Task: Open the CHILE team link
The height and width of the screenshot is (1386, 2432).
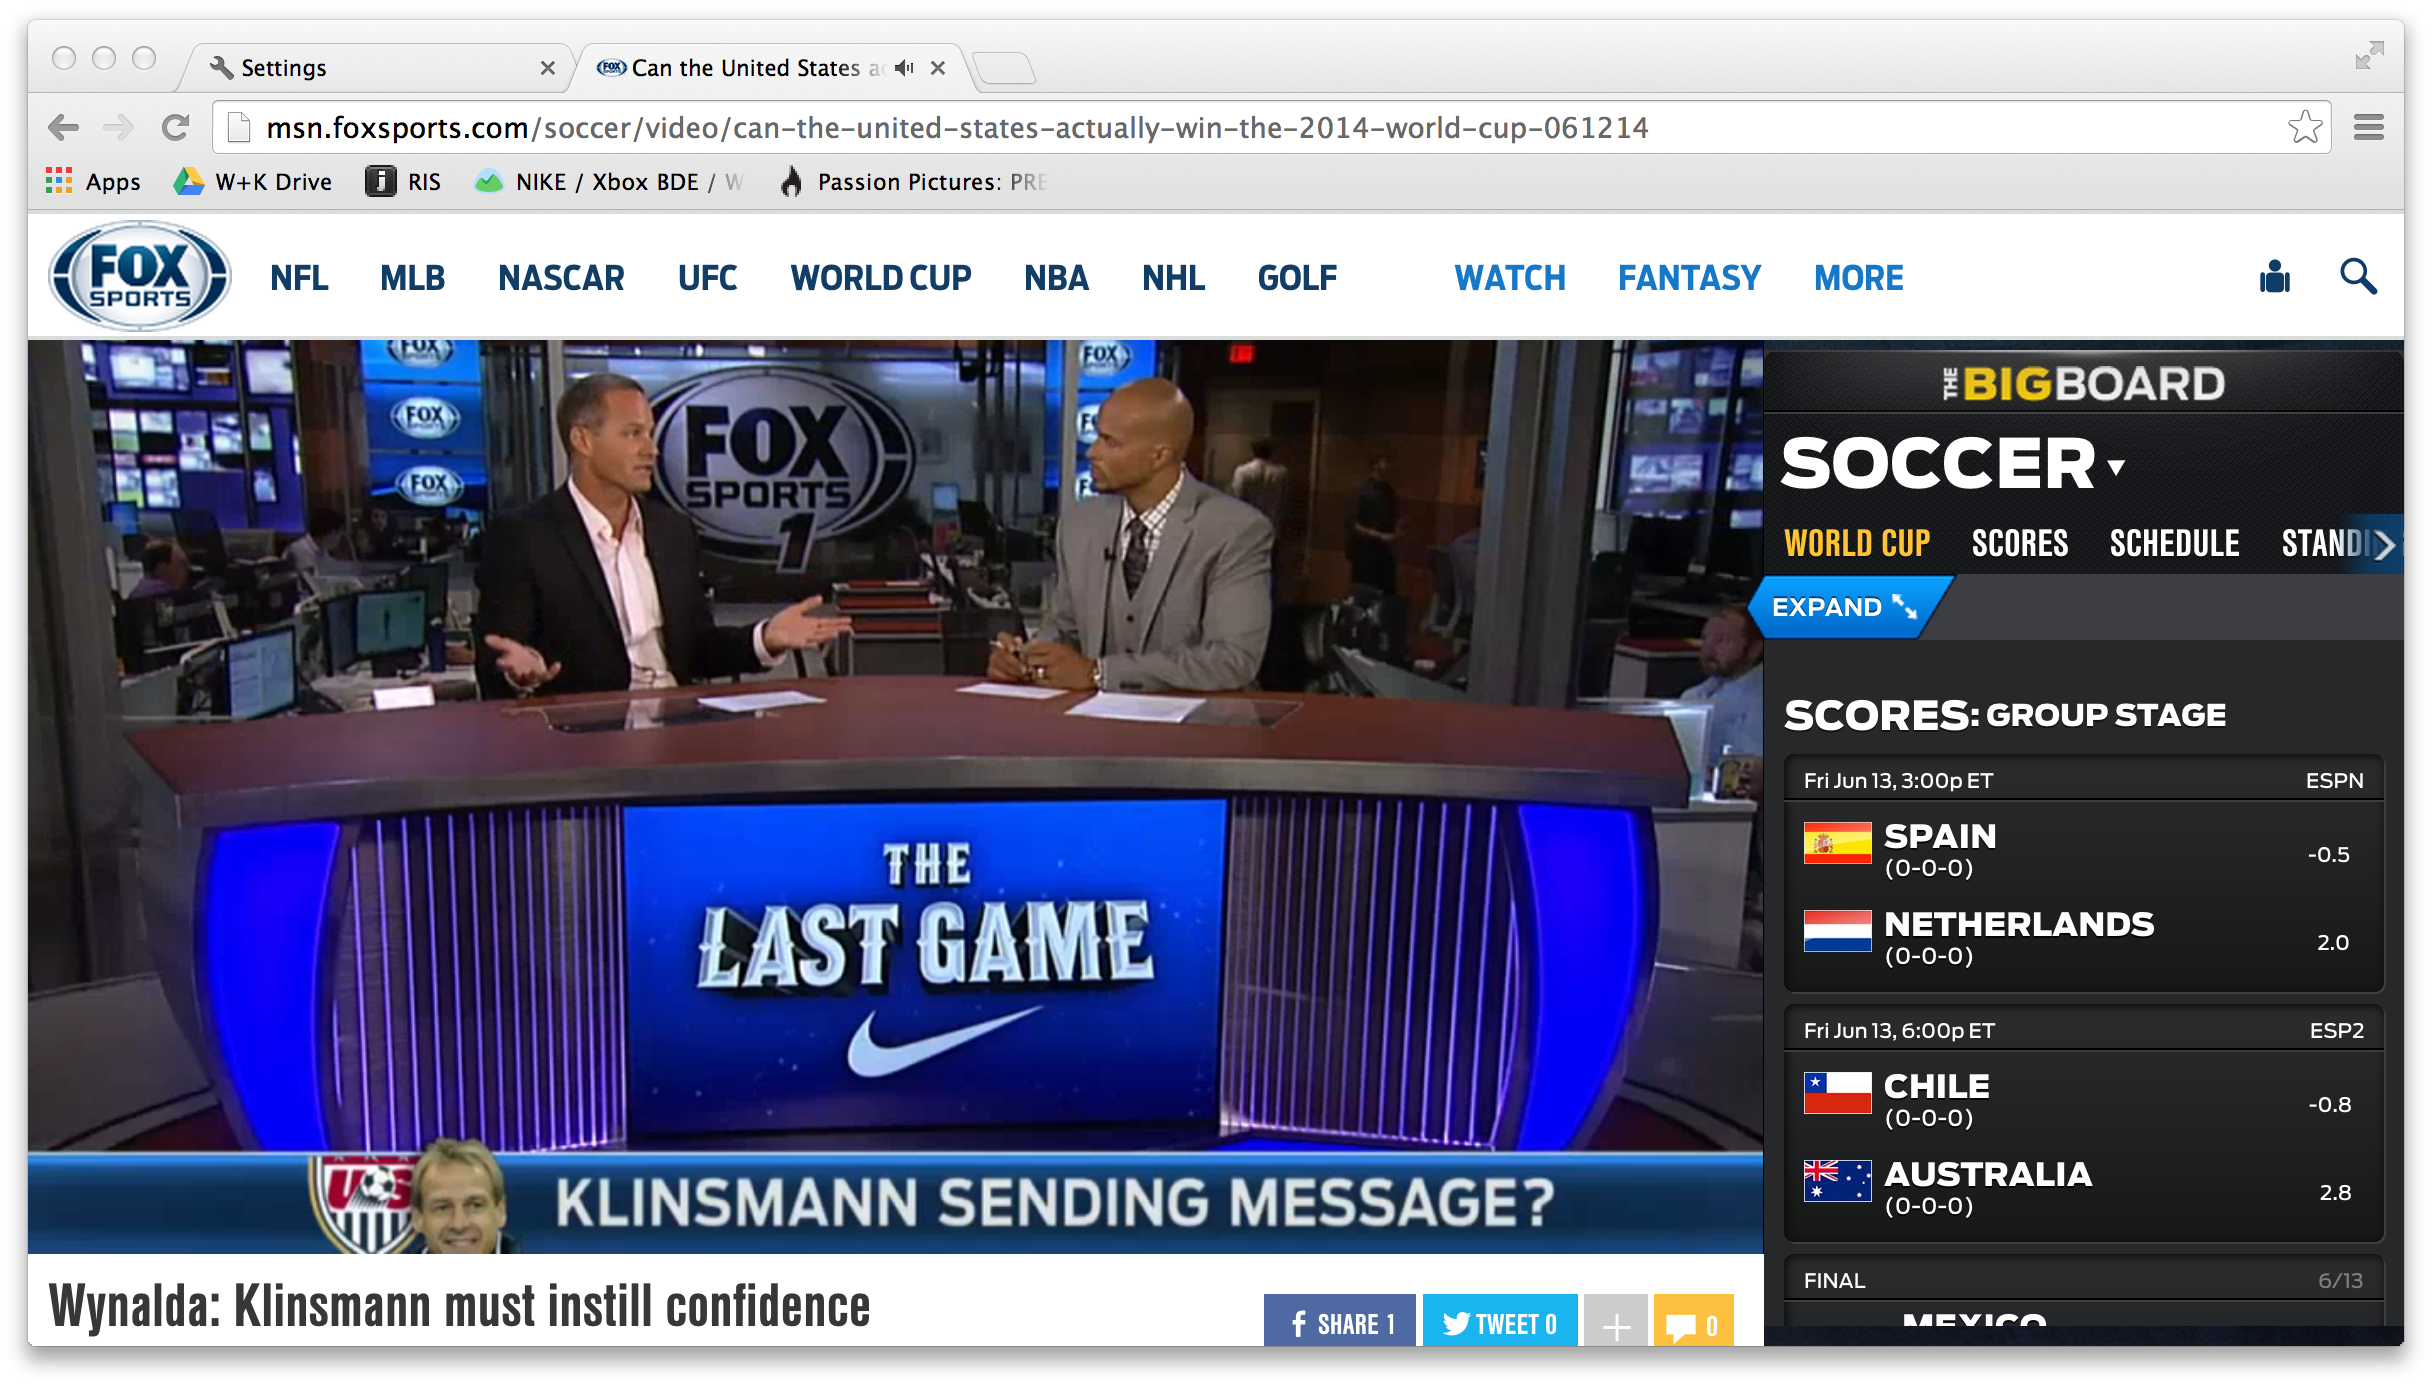Action: (1936, 1086)
